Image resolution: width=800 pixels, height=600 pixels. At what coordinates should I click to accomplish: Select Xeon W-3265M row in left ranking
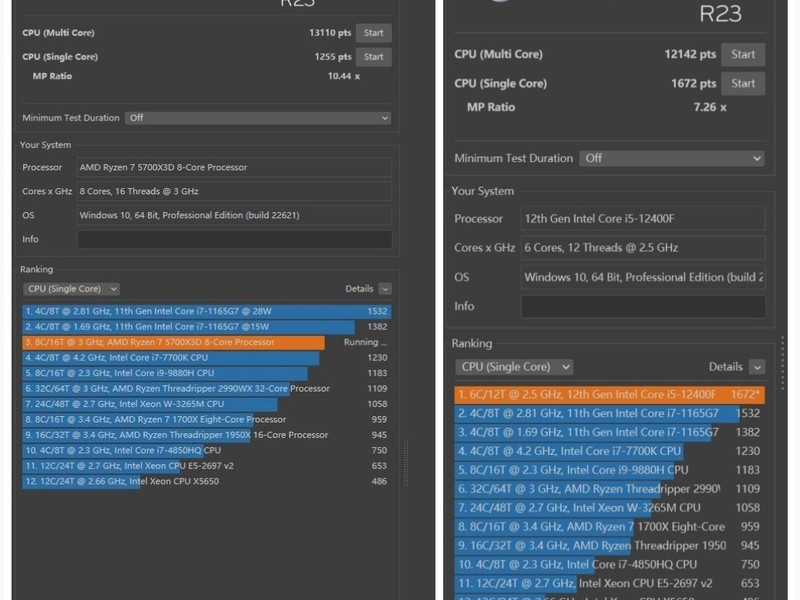(x=207, y=404)
